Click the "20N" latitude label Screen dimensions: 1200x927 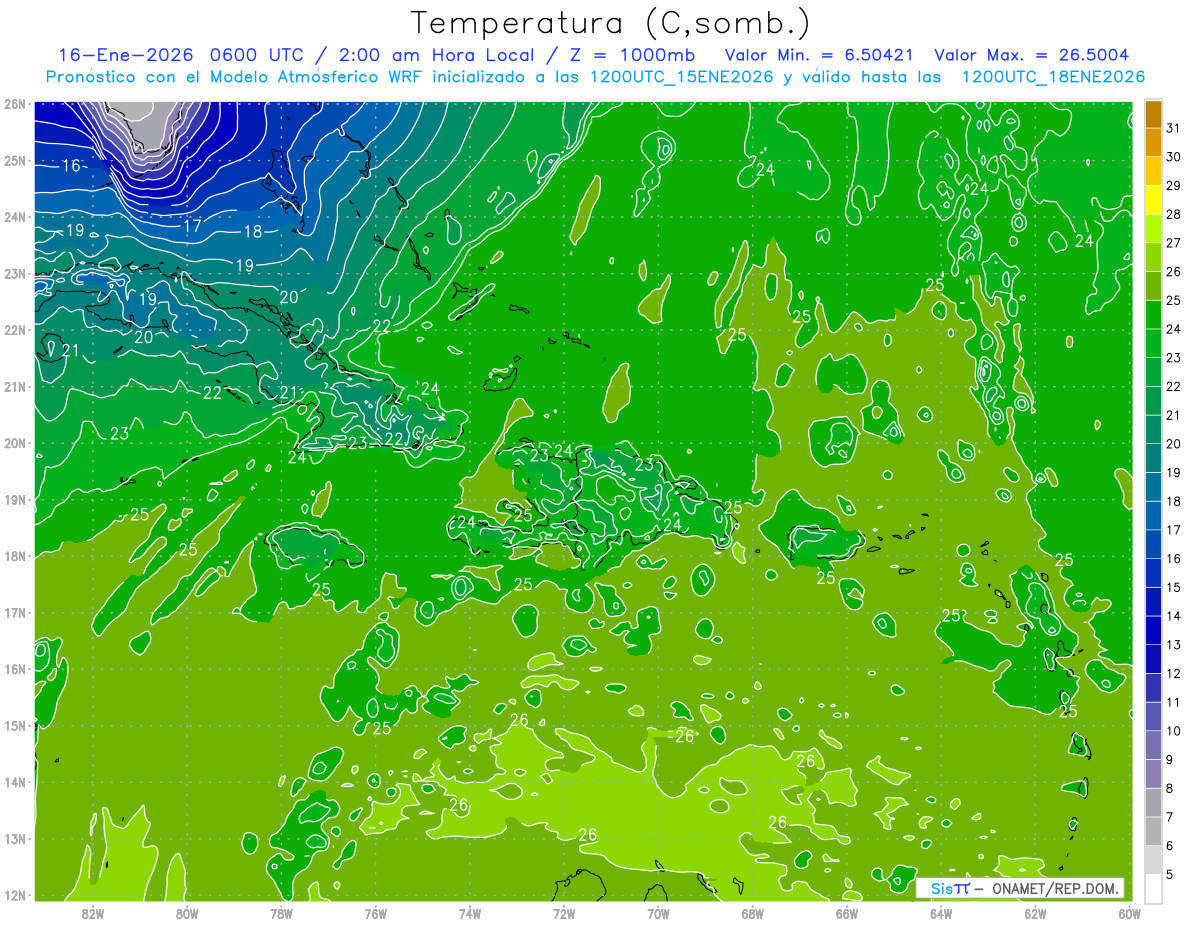(14, 443)
